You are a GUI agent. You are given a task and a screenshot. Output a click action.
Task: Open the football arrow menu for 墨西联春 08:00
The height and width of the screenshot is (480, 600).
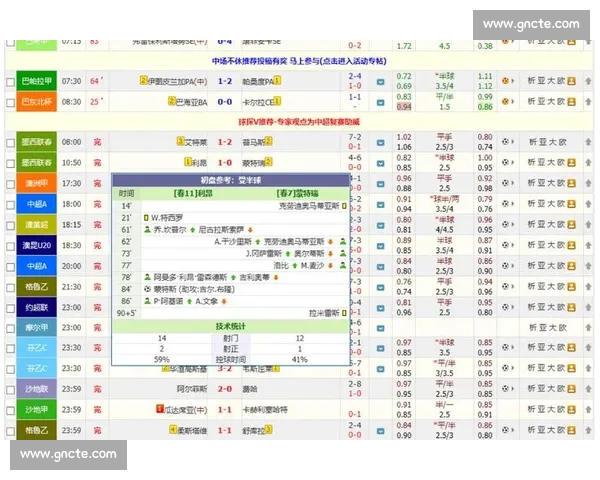click(x=508, y=142)
